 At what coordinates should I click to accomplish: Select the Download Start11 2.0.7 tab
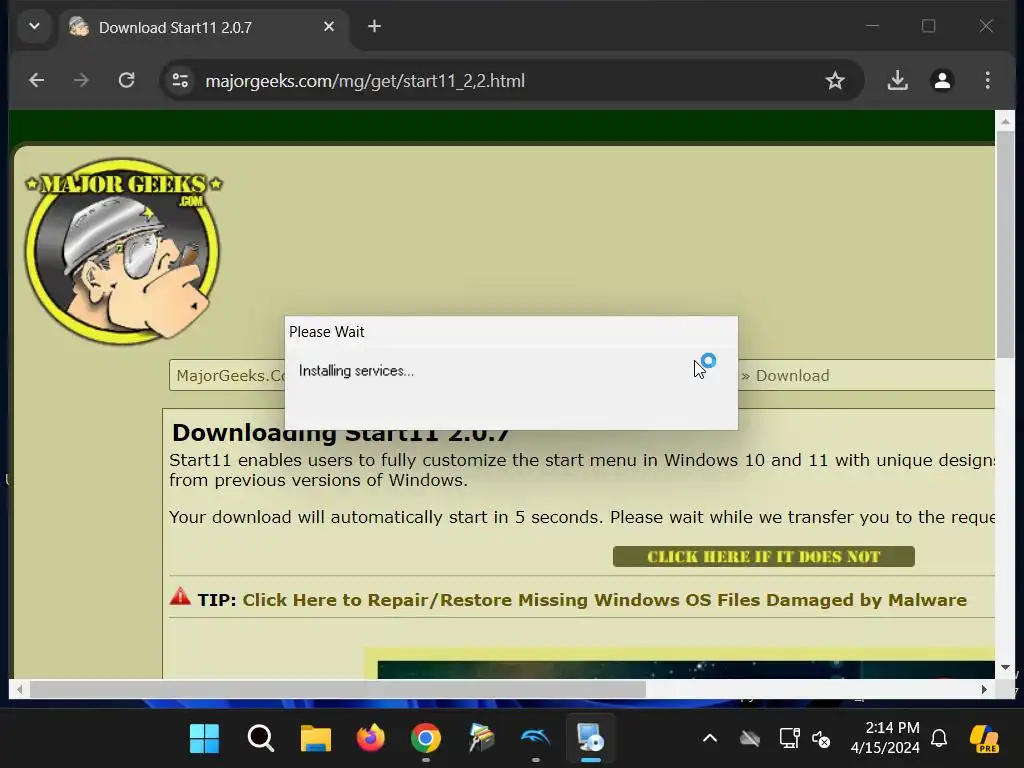[202, 27]
